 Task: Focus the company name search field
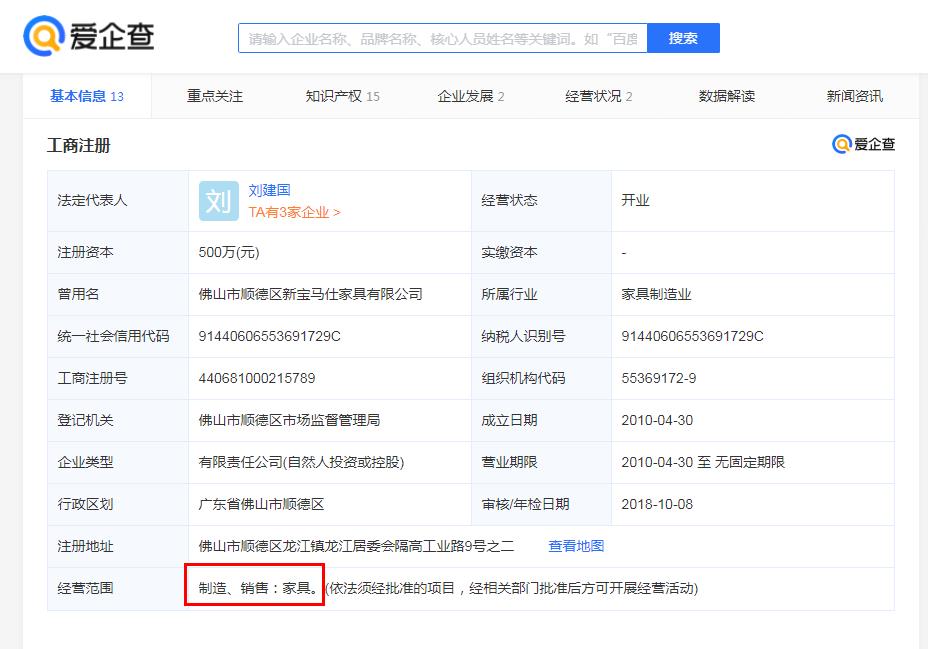[443, 38]
